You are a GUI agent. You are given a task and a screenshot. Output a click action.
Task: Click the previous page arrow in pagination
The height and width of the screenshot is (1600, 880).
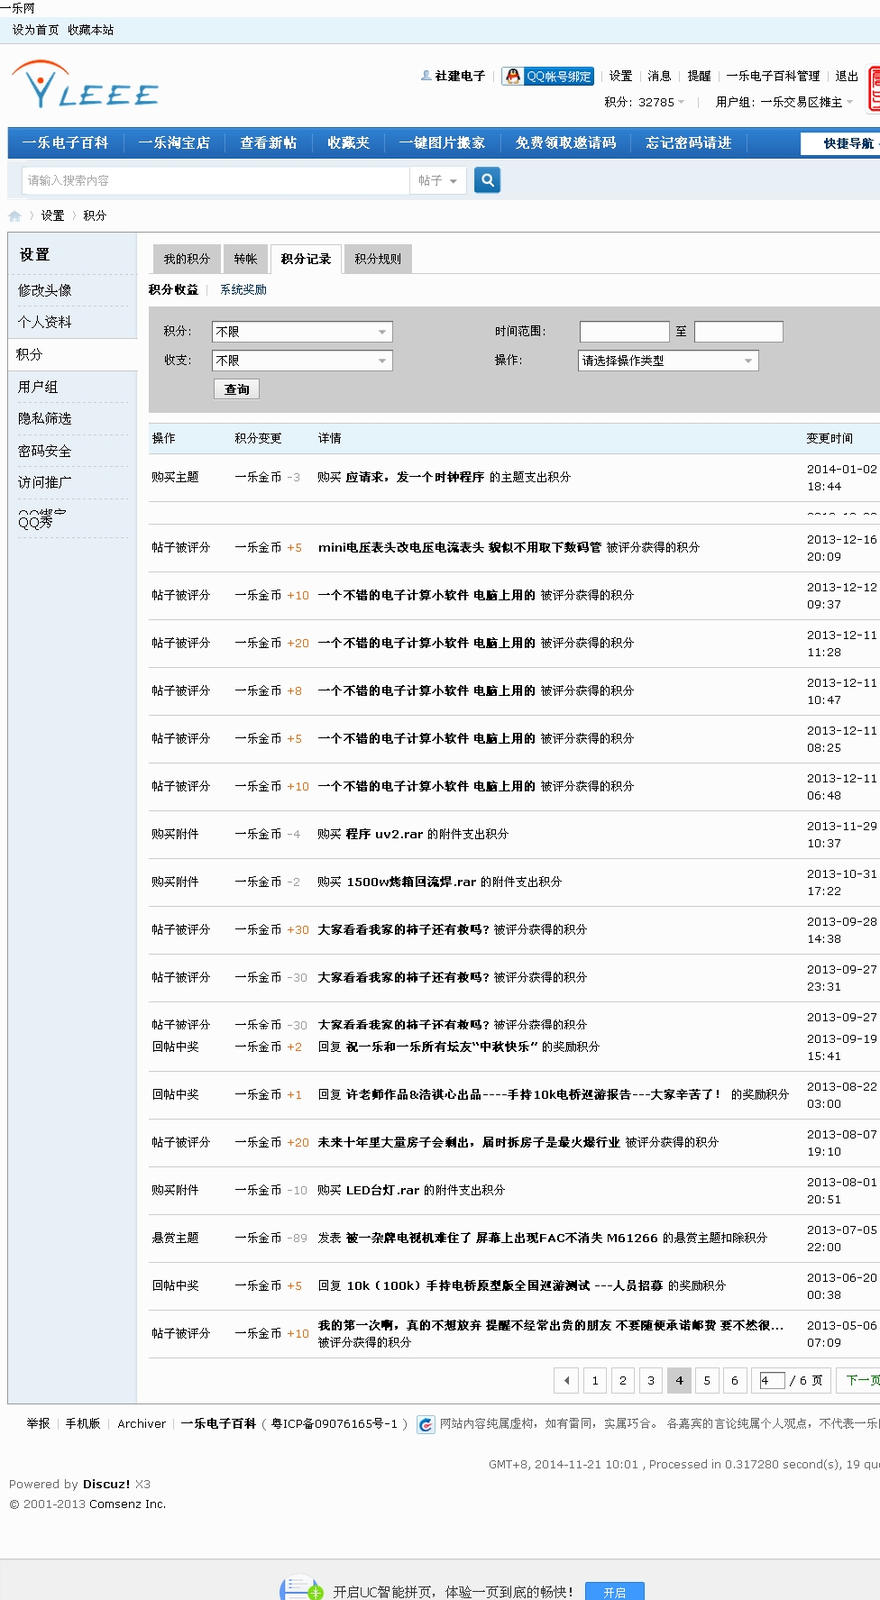(566, 1380)
